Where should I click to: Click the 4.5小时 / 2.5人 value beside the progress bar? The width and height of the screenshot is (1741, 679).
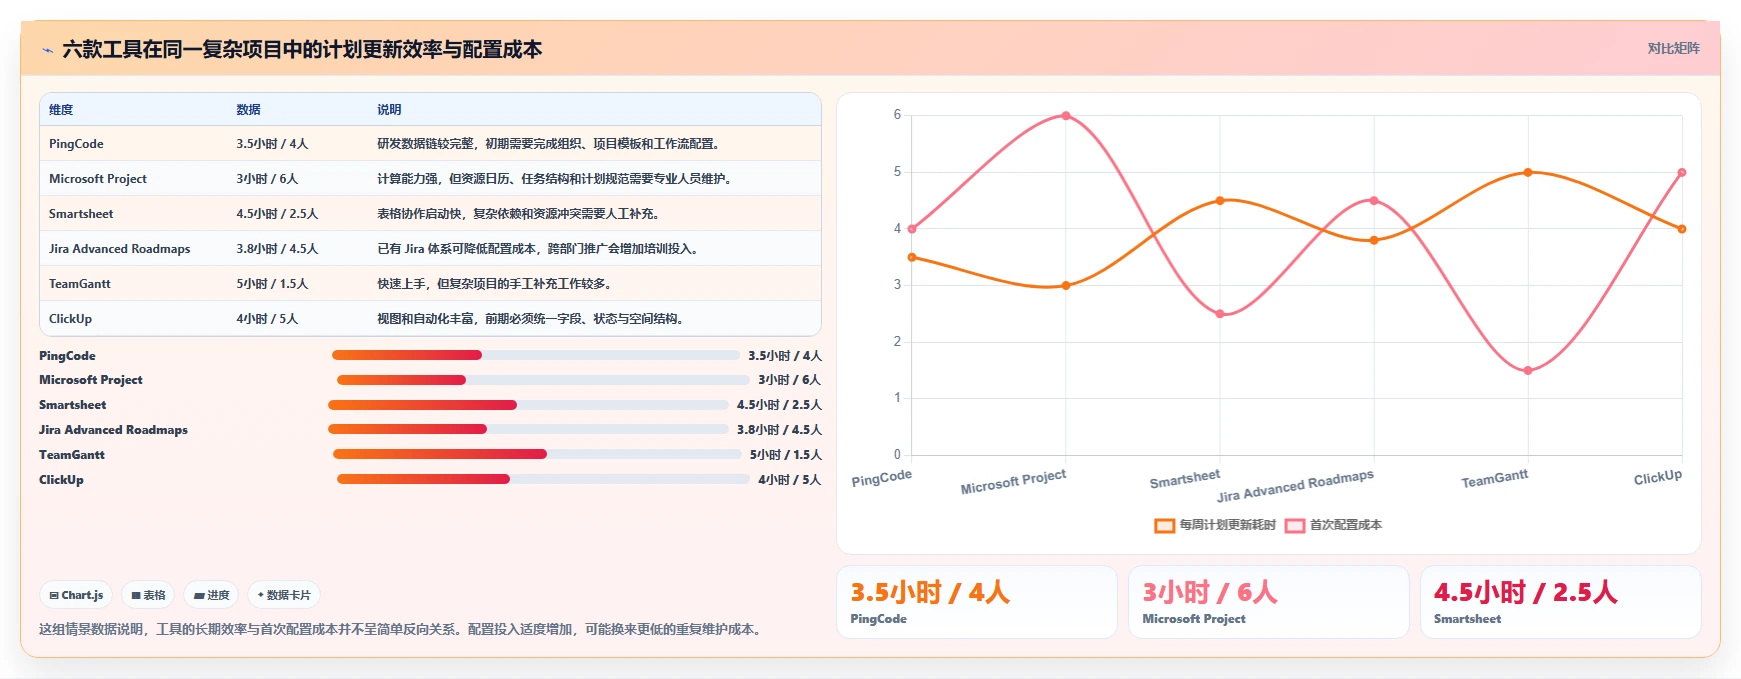pos(779,405)
